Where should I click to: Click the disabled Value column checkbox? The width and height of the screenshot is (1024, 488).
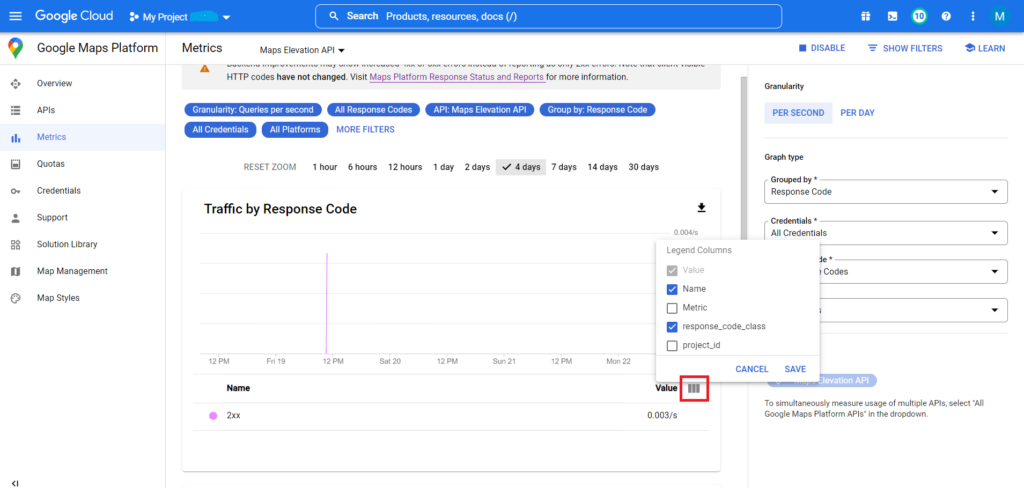[x=672, y=270]
